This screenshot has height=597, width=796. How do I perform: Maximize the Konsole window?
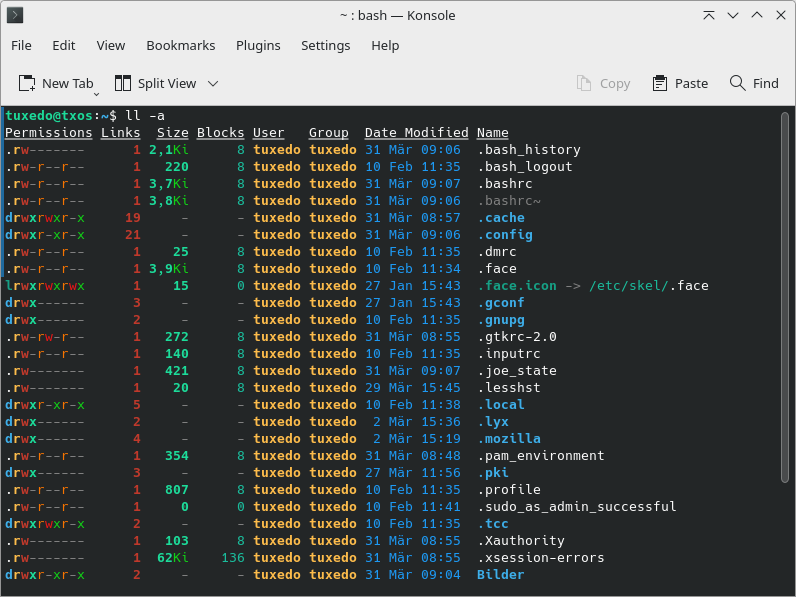point(757,15)
